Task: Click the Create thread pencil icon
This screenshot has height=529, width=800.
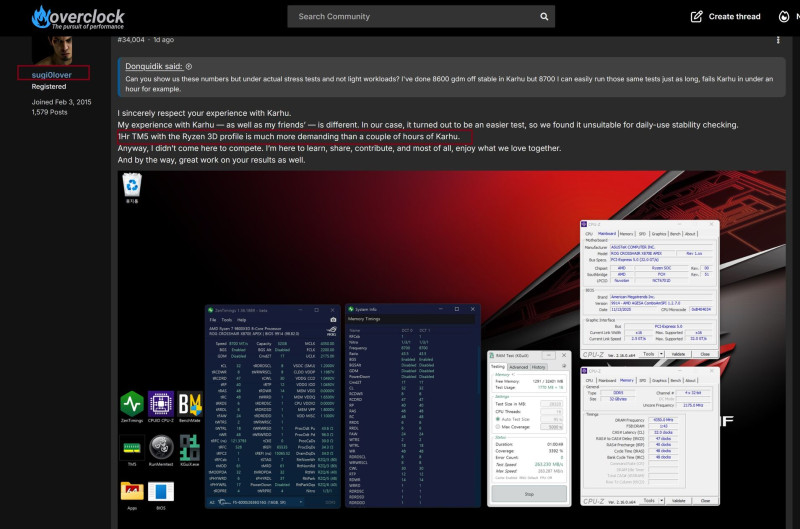Action: (696, 16)
